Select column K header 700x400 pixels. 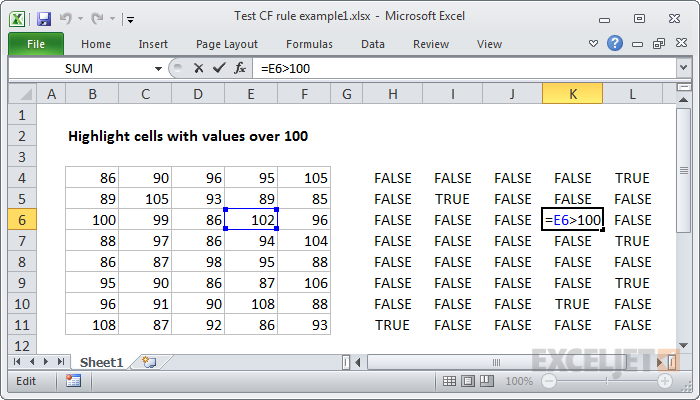click(572, 94)
